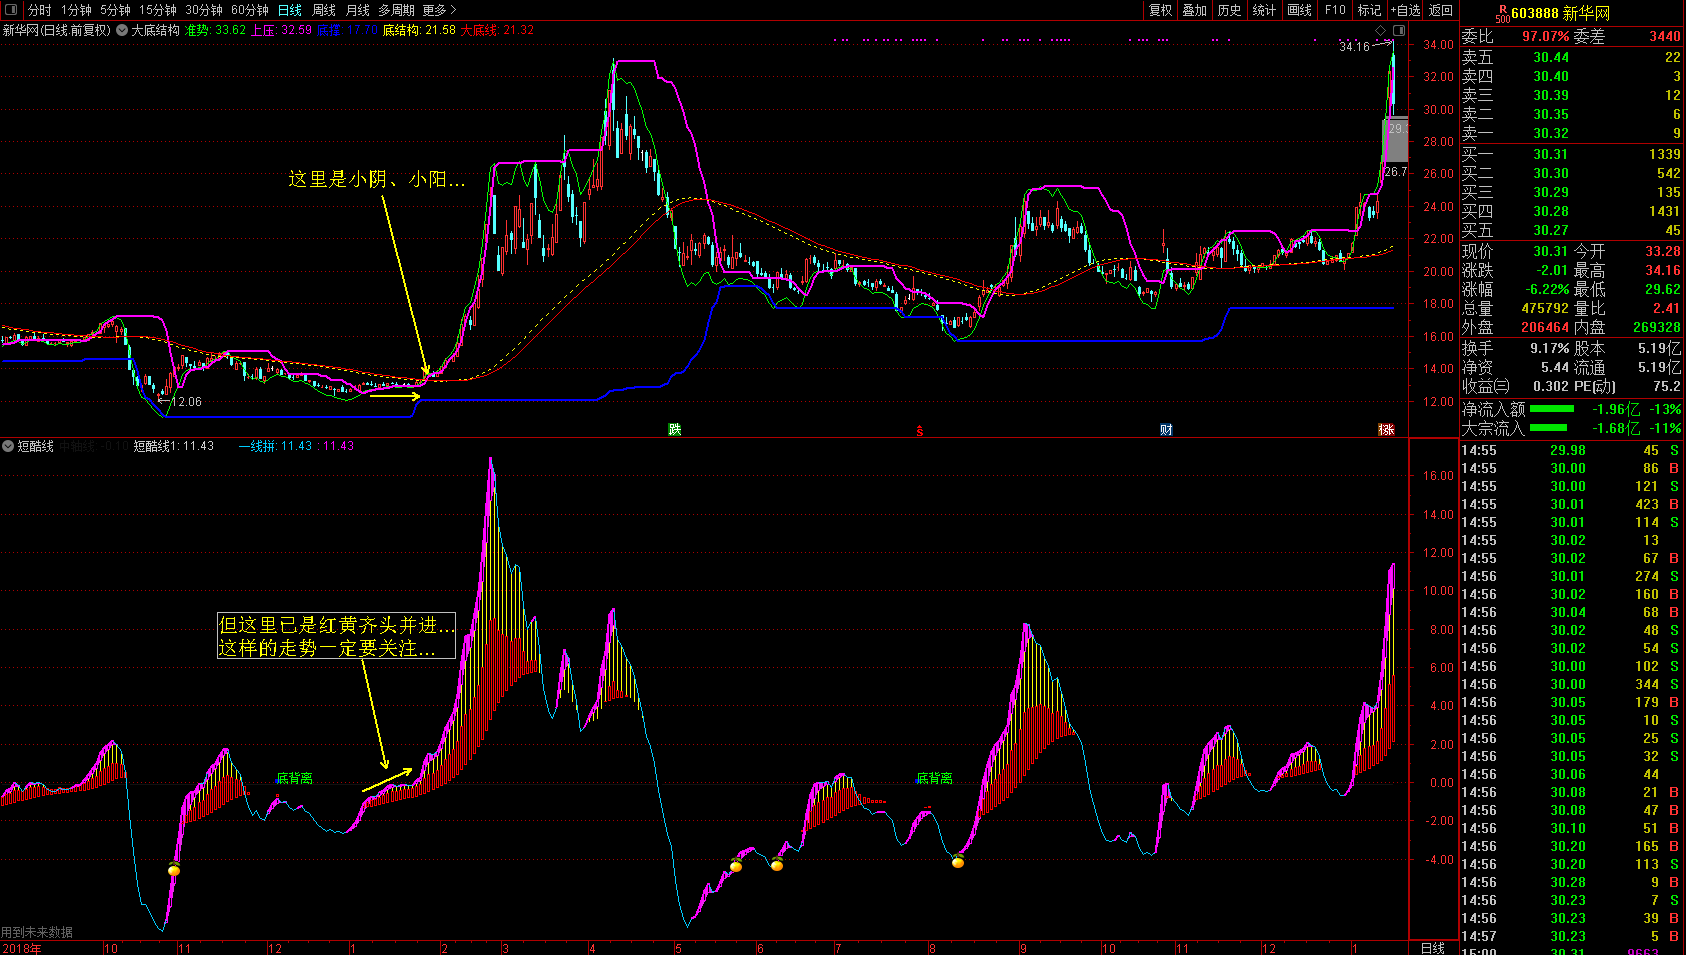The height and width of the screenshot is (955, 1686).
Task: Open the 大底结构 indicator dropdown arrow
Action: pos(122,30)
